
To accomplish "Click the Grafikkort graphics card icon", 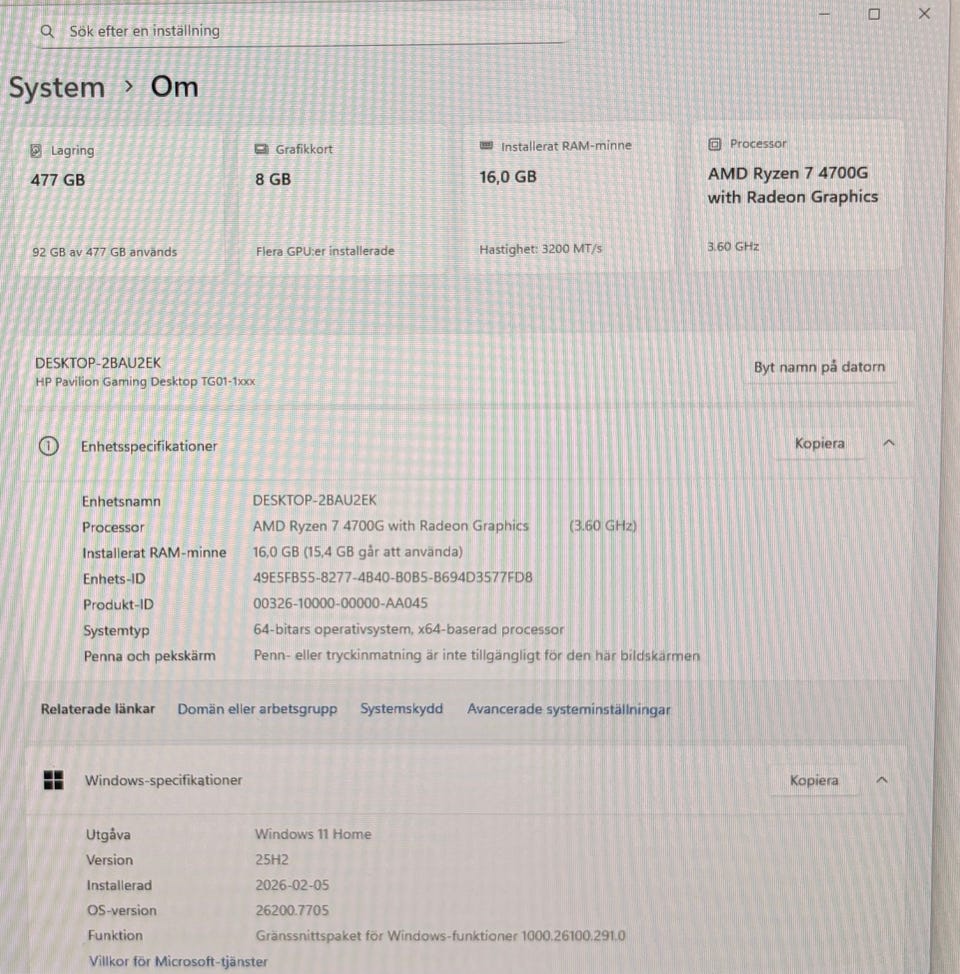I will pyautogui.click(x=262, y=149).
